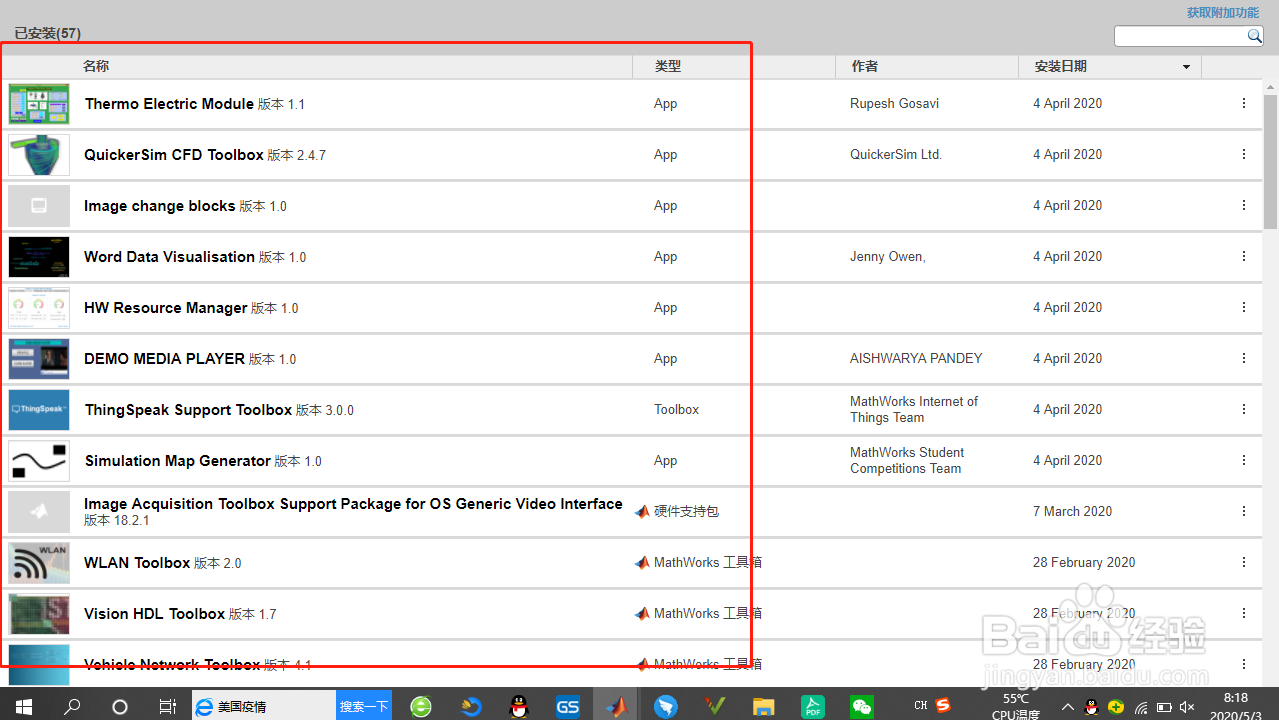Click Thermo Electric Module thumbnail
The height and width of the screenshot is (720, 1279).
click(39, 104)
